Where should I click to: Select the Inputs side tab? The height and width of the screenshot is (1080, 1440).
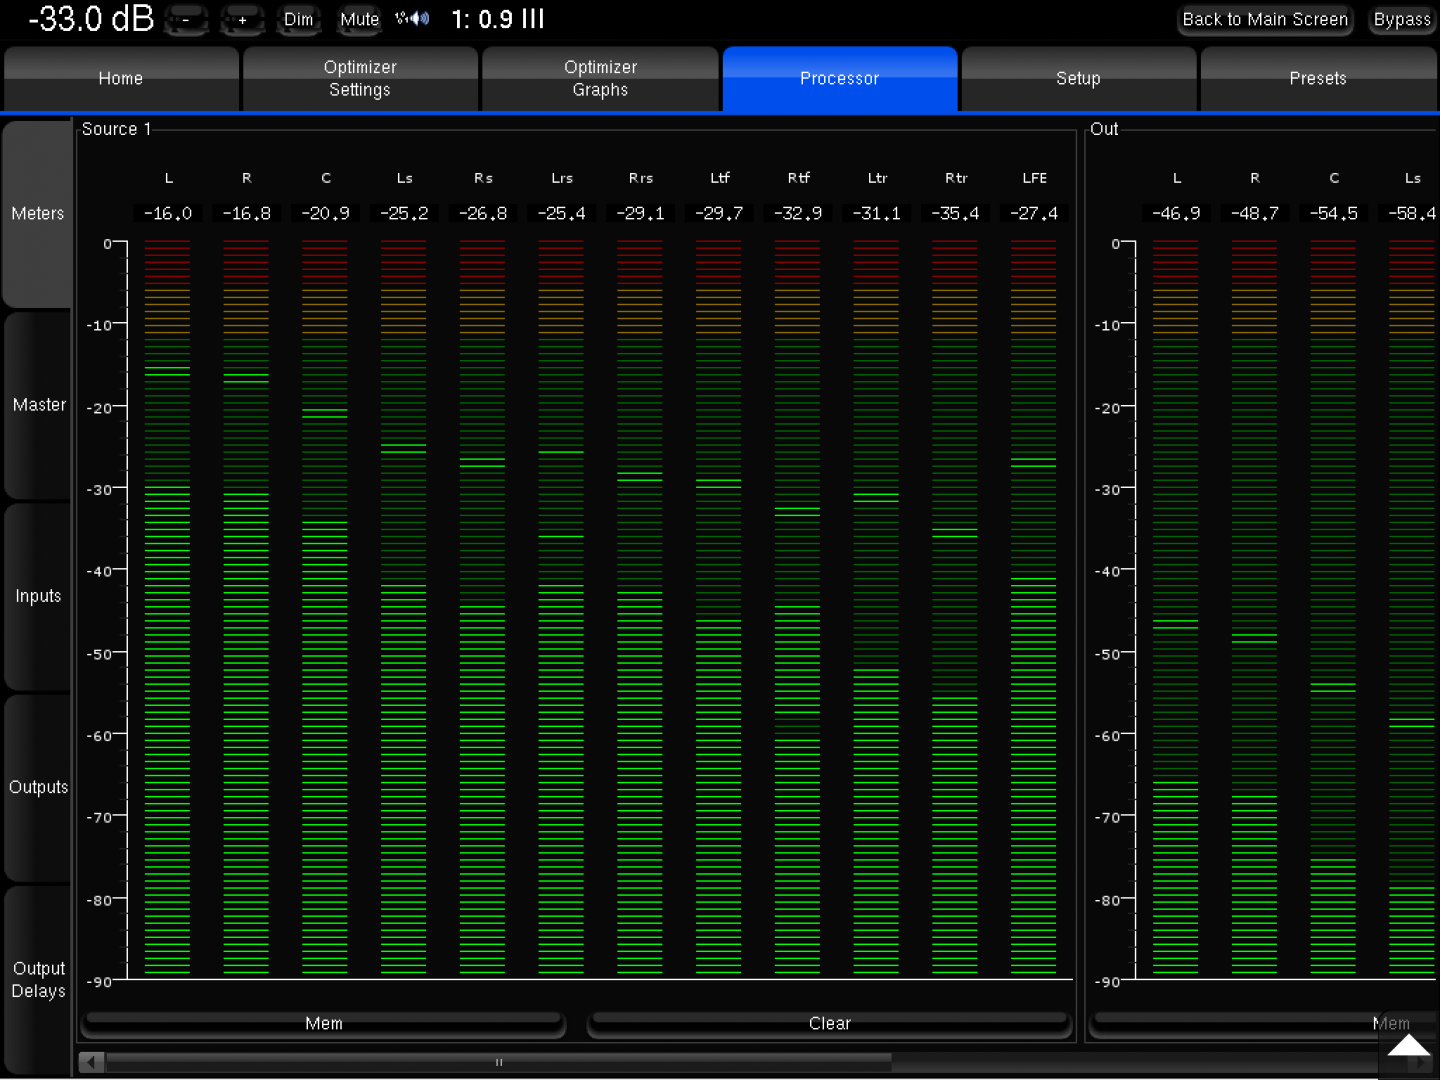coord(38,596)
